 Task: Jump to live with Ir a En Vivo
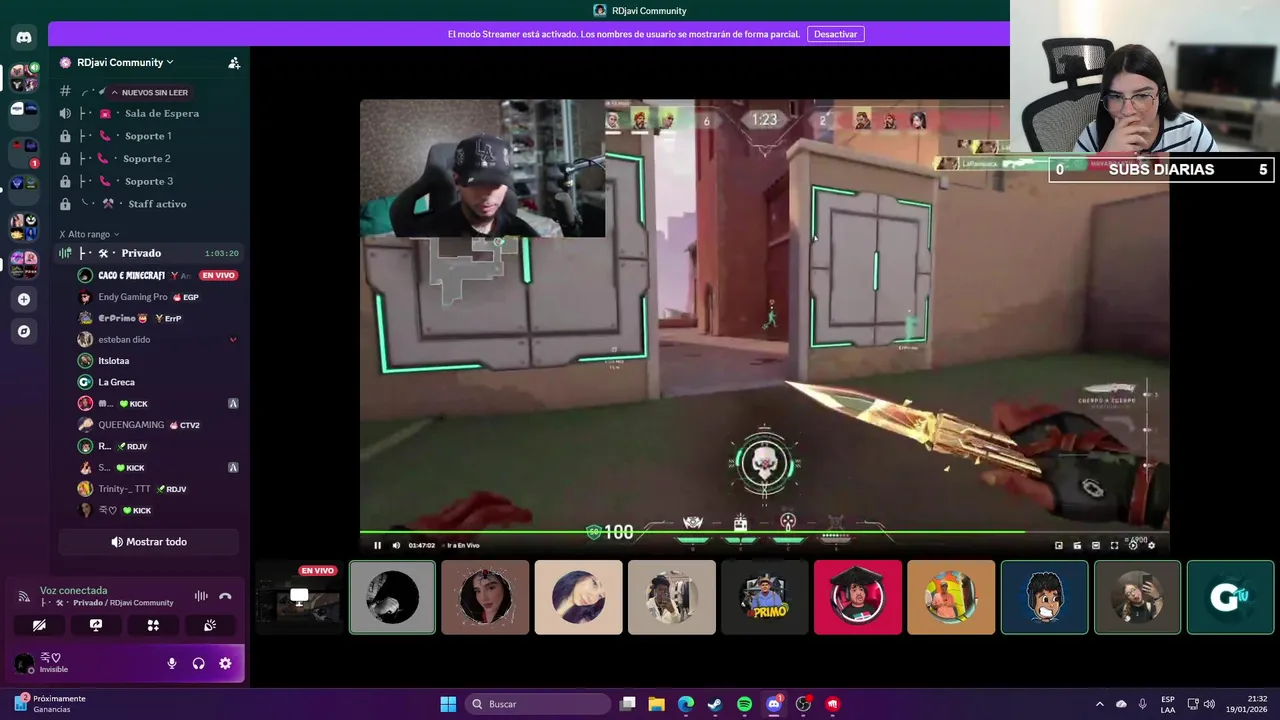coord(463,545)
